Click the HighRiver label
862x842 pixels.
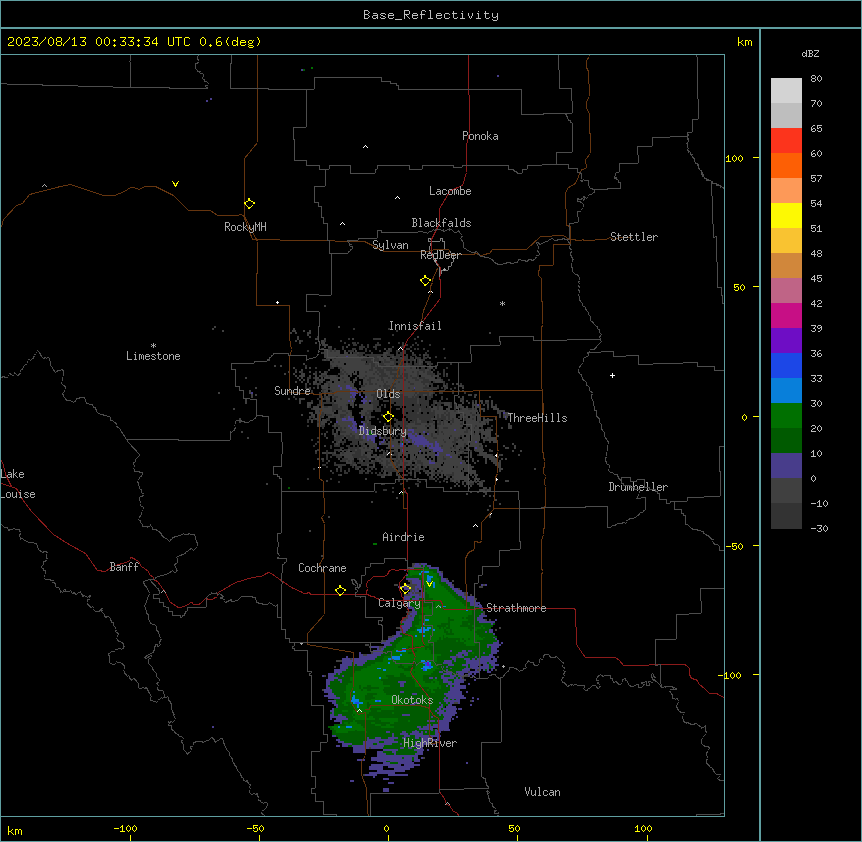(430, 743)
